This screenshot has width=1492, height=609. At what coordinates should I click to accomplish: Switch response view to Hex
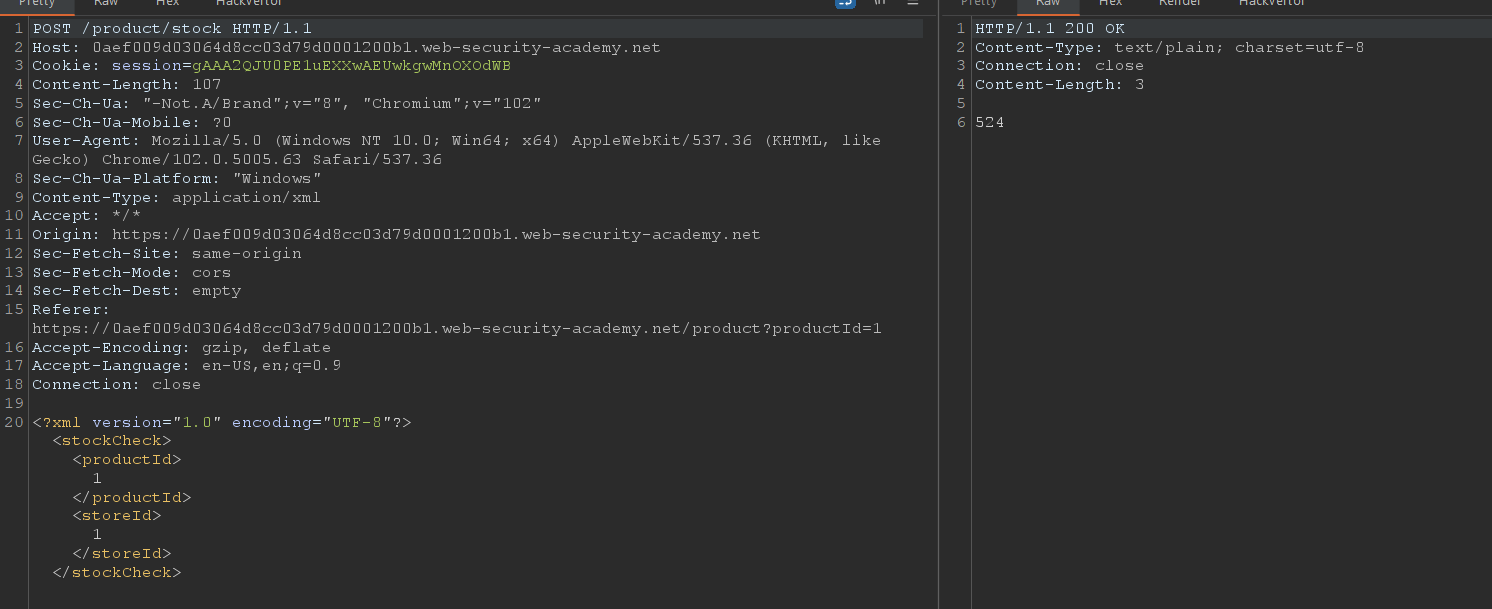click(1110, 4)
